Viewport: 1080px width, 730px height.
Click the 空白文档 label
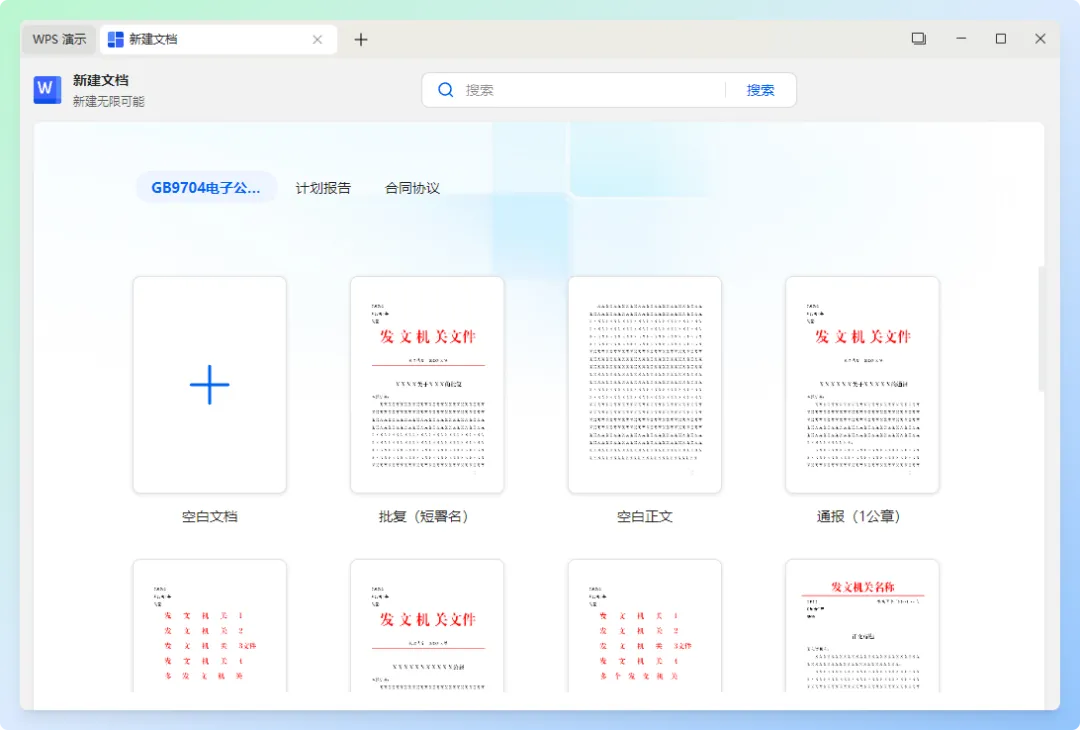click(209, 516)
